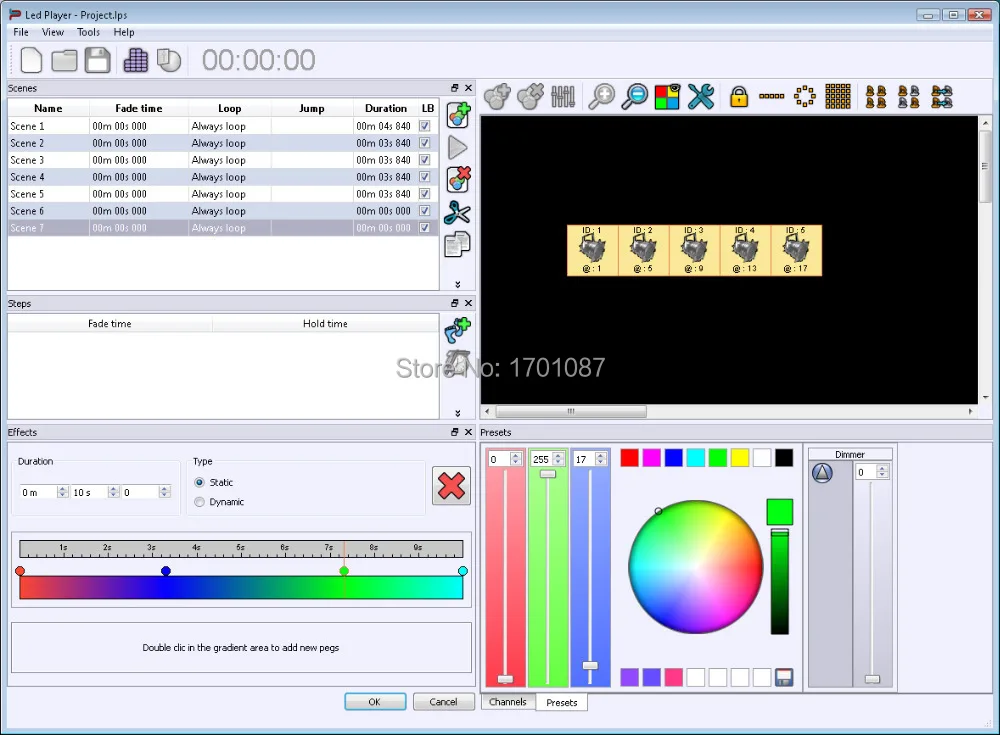Click the remove fixture icon

coord(531,96)
